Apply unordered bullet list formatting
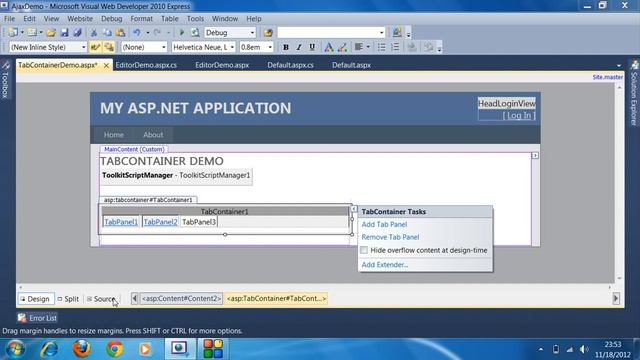The image size is (640, 360). (381, 47)
